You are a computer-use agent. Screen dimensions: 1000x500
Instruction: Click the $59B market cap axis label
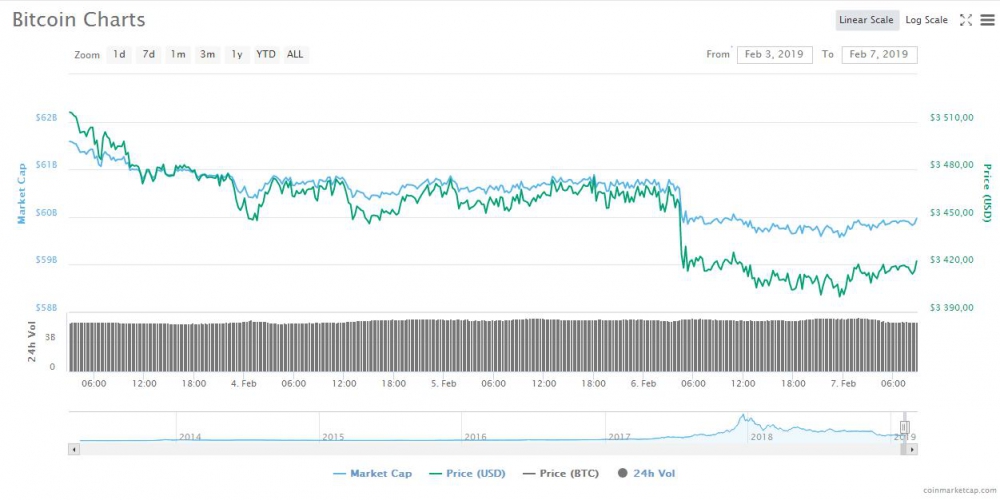coord(46,260)
